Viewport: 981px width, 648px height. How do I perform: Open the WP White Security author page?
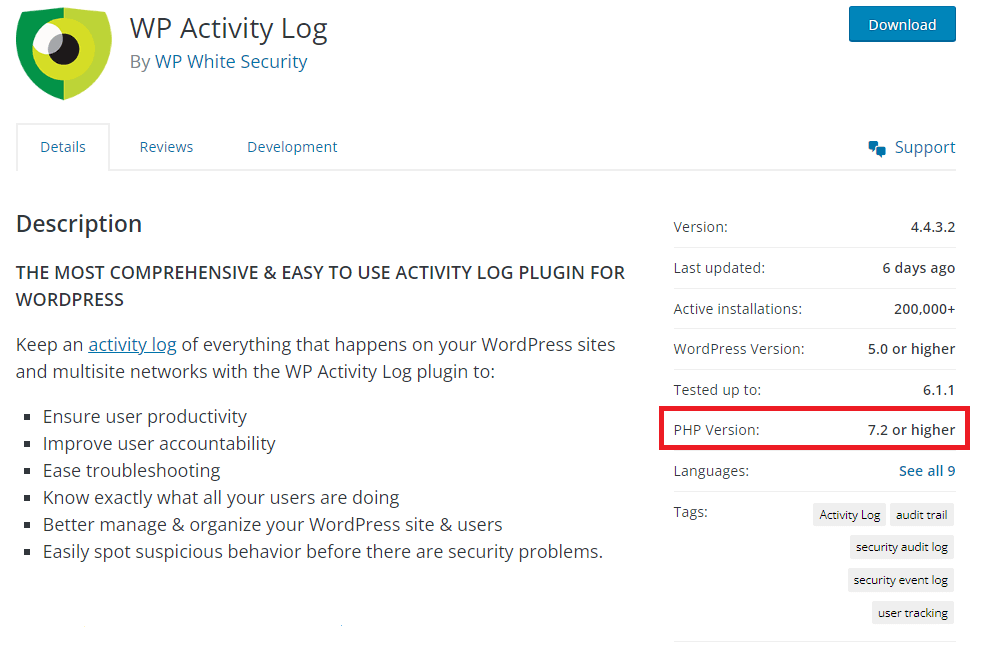(231, 61)
